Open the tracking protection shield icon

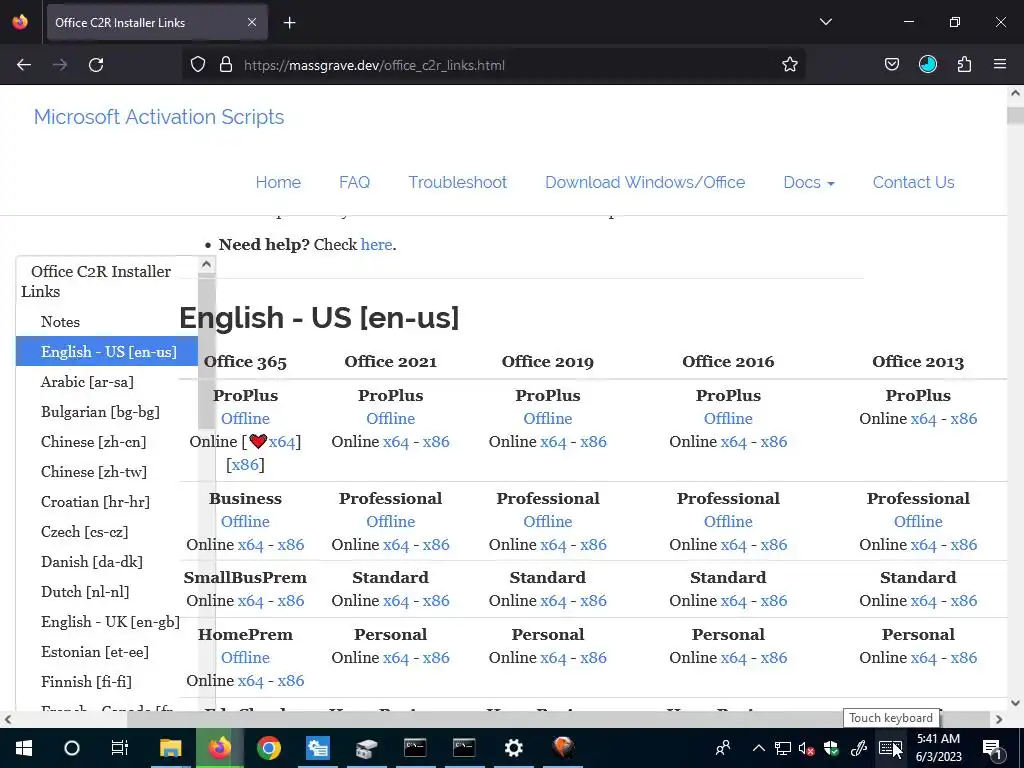pyautogui.click(x=198, y=65)
